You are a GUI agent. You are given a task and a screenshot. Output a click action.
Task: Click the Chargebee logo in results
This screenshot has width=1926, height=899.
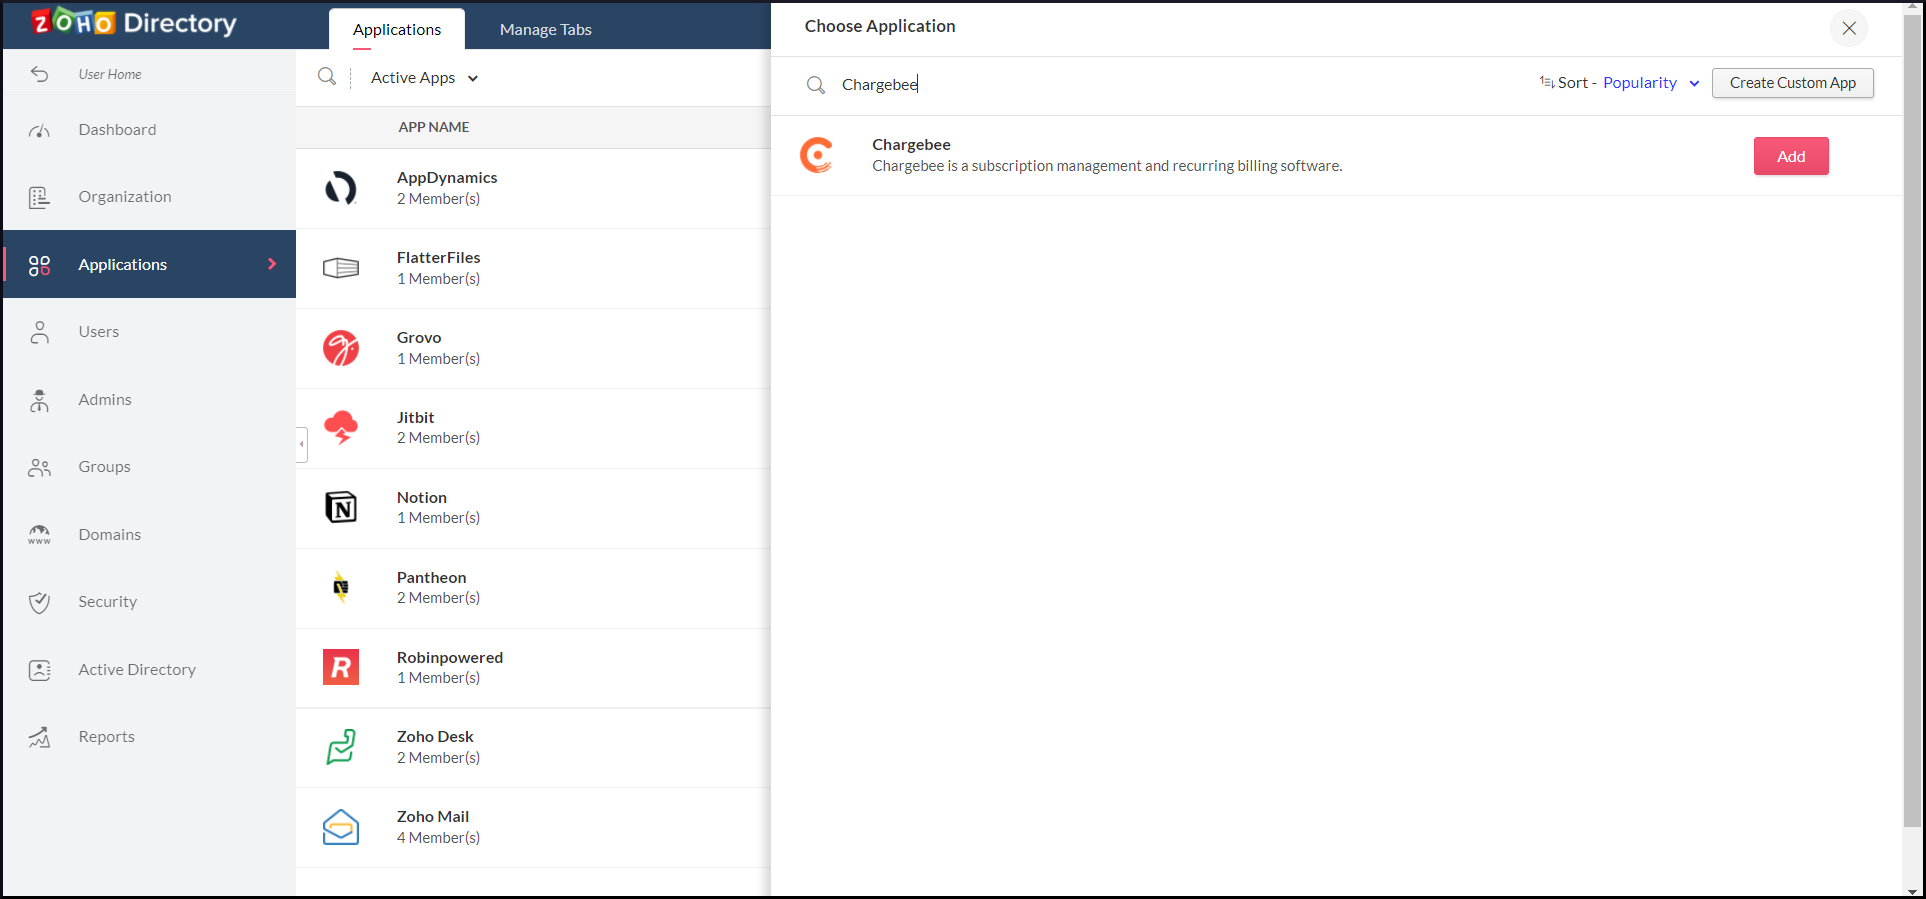817,155
